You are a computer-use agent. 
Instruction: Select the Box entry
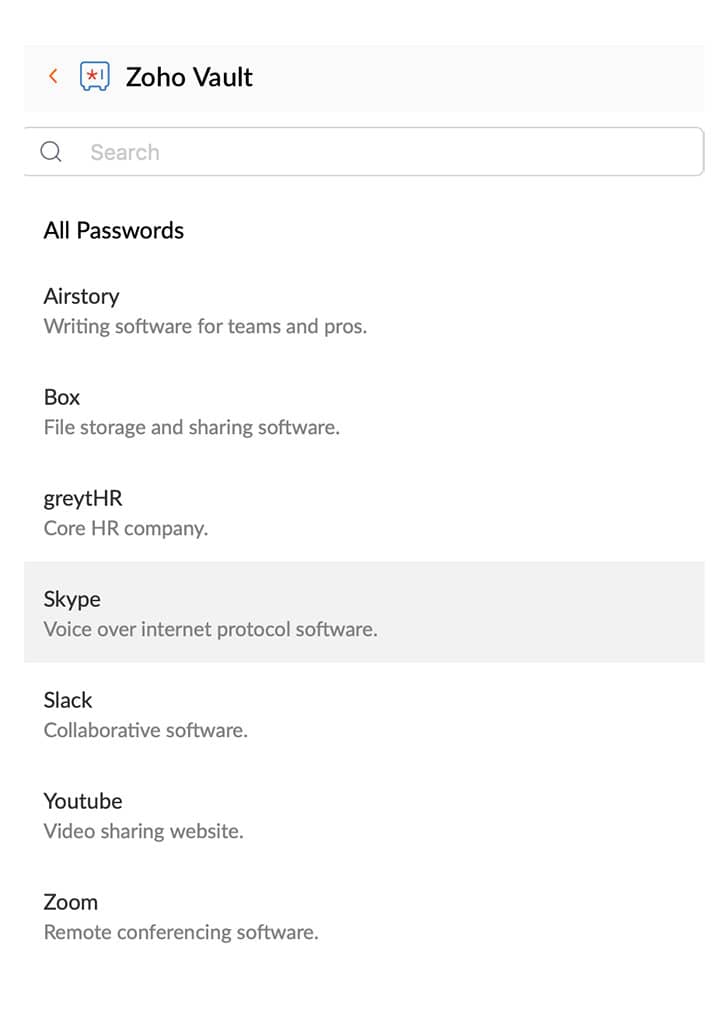tap(61, 397)
